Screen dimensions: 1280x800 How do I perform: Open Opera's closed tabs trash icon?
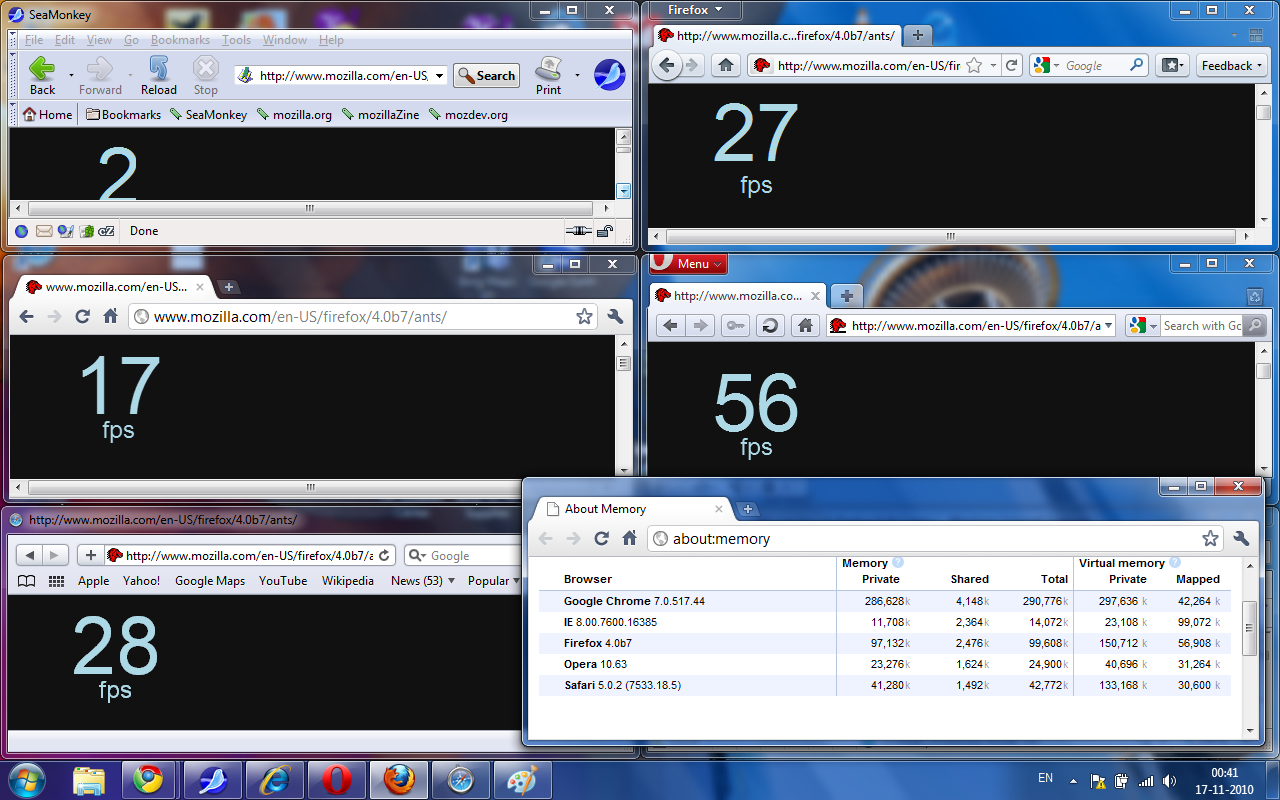pyautogui.click(x=1255, y=296)
